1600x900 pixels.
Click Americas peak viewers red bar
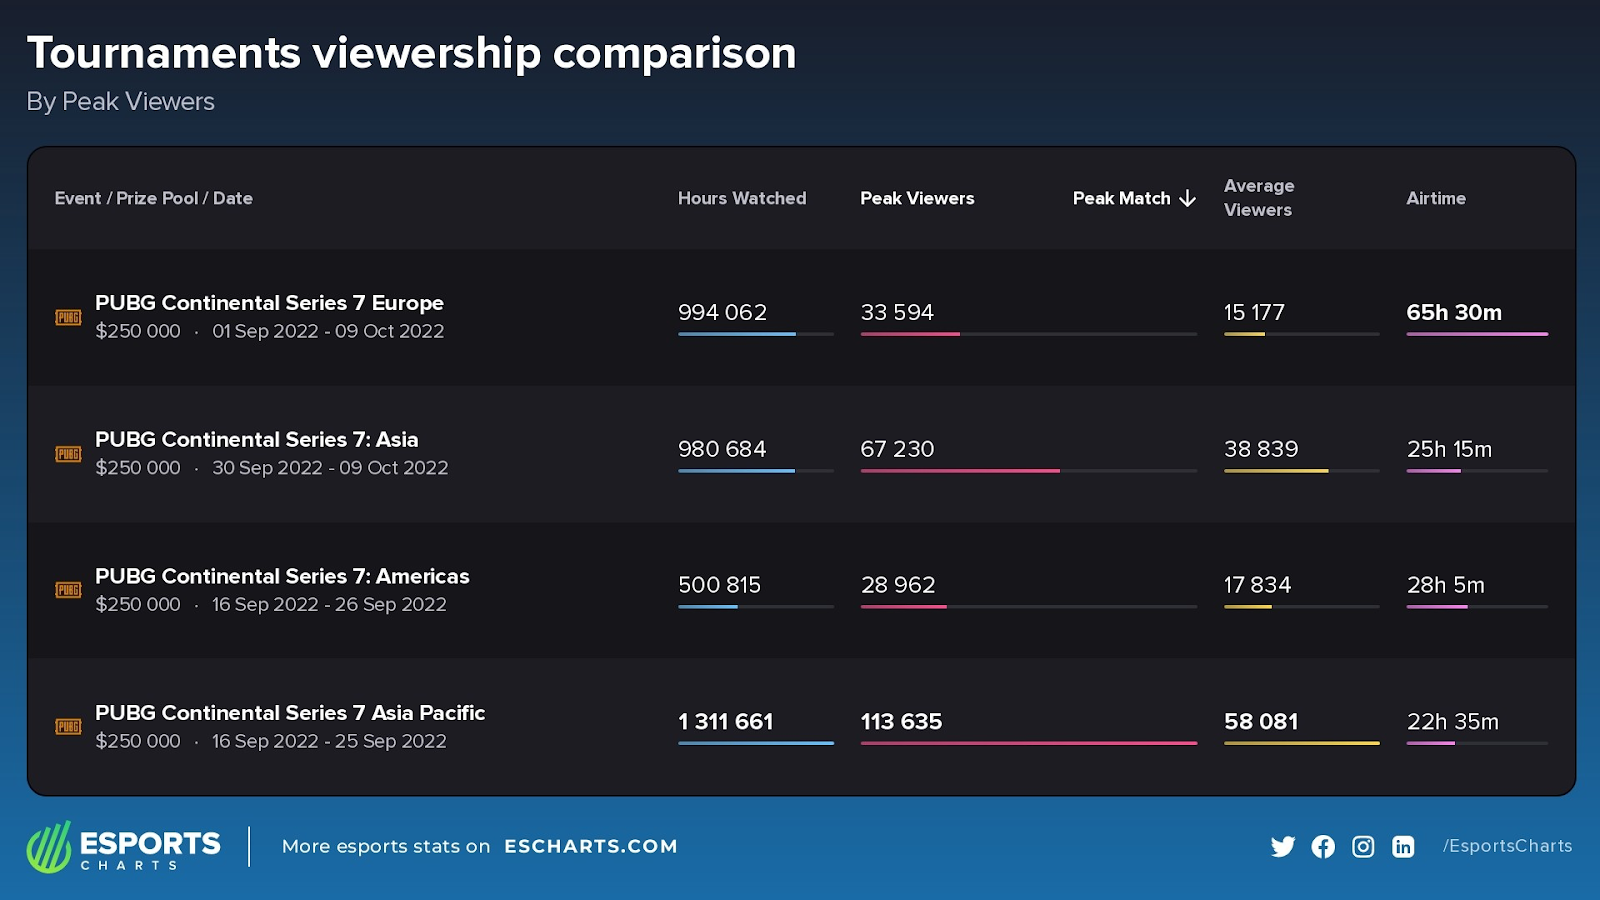pos(903,607)
